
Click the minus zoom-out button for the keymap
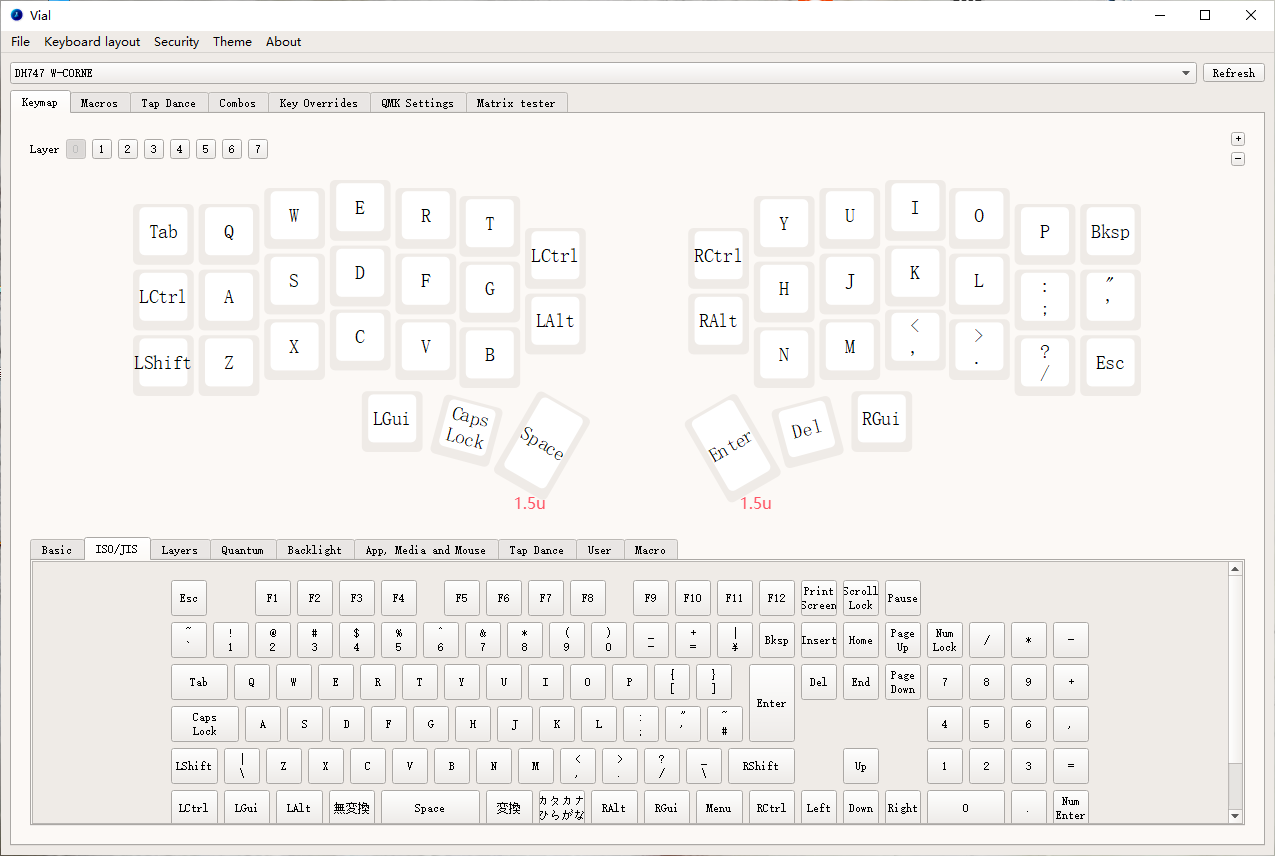click(1238, 158)
